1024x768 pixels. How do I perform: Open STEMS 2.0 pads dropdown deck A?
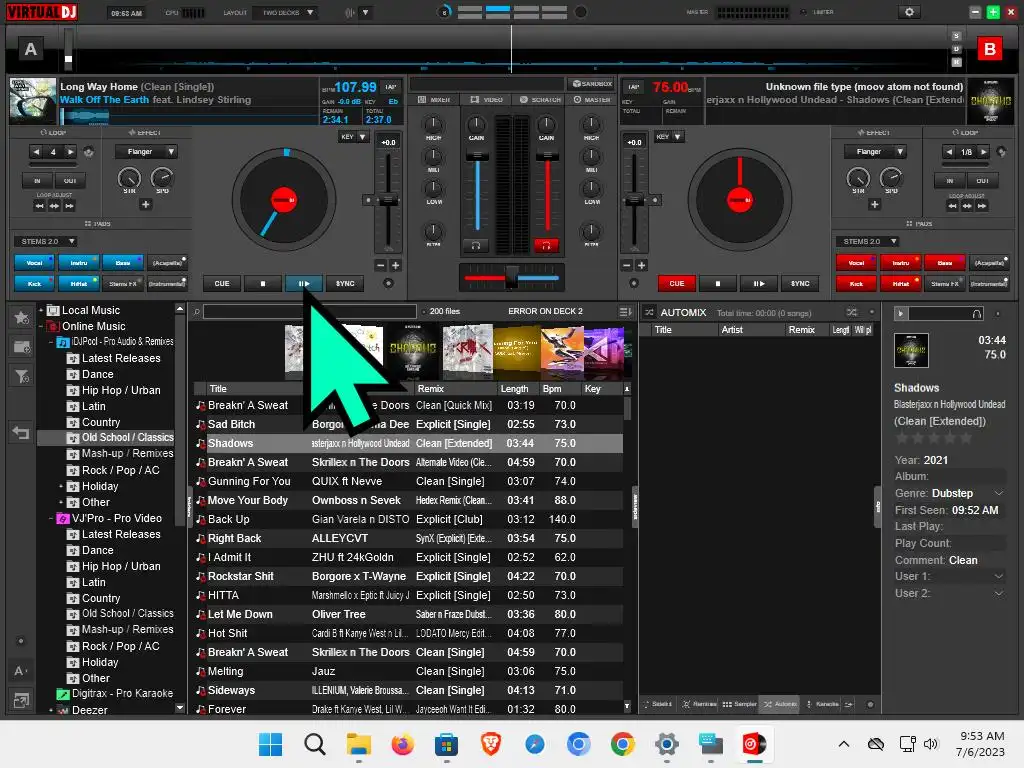(45, 242)
